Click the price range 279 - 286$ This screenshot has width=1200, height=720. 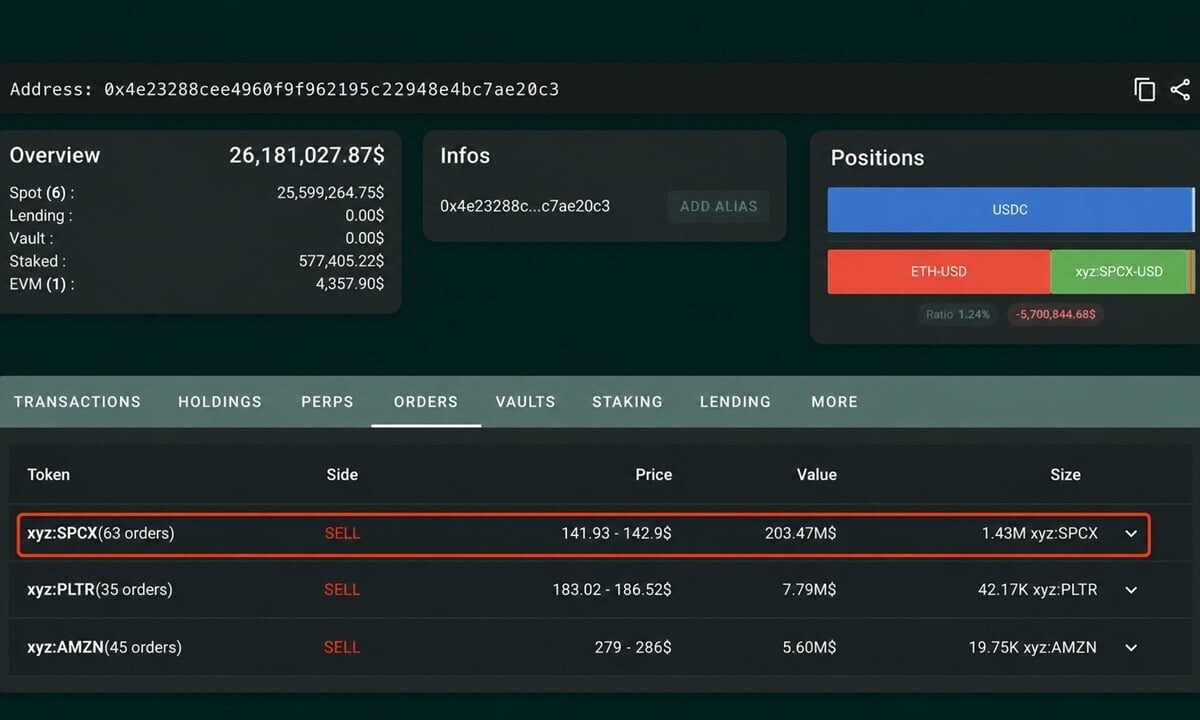coord(633,648)
